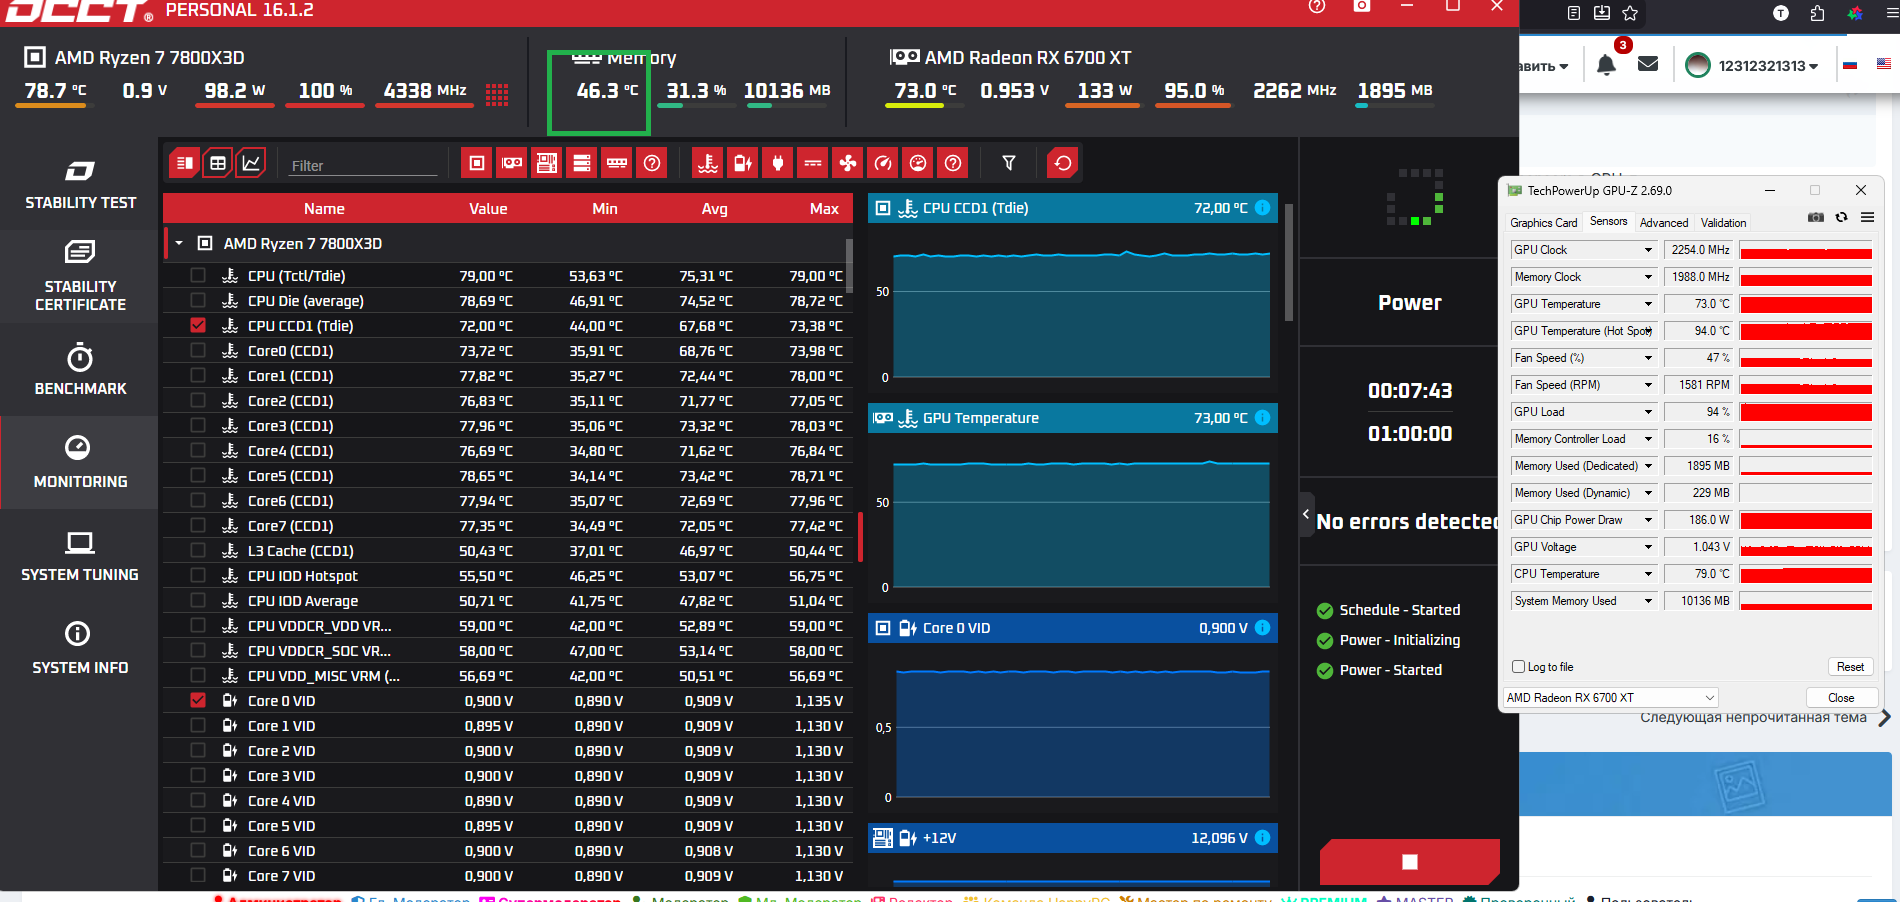
Task: Click the Filter text field
Action: (362, 166)
